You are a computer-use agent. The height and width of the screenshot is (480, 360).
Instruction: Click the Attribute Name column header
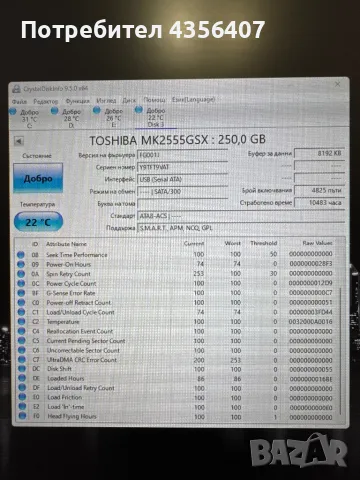tap(66, 244)
